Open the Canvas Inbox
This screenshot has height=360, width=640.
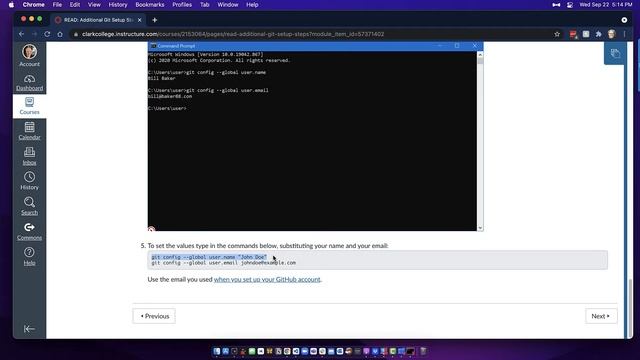29,156
